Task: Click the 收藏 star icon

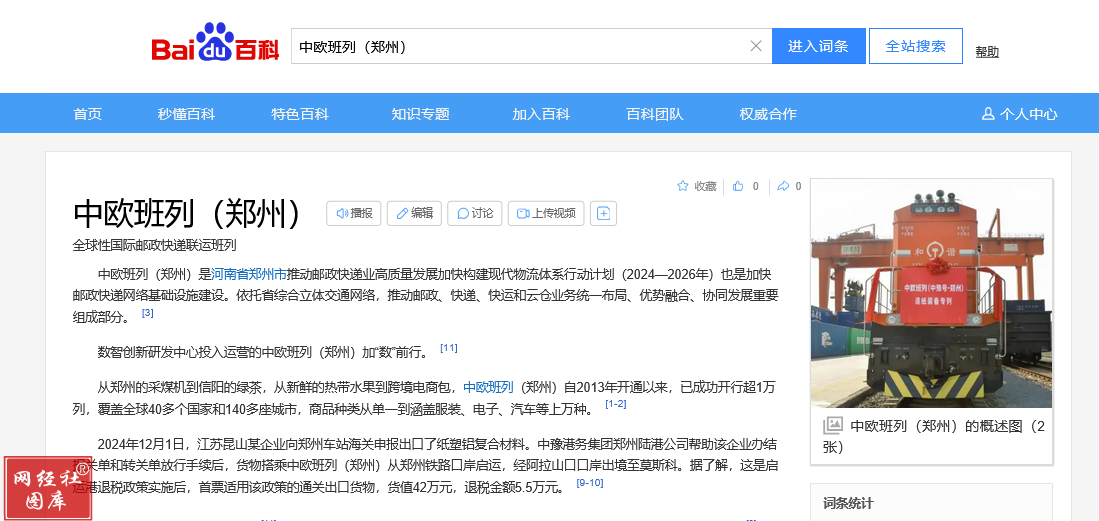Action: coord(683,186)
